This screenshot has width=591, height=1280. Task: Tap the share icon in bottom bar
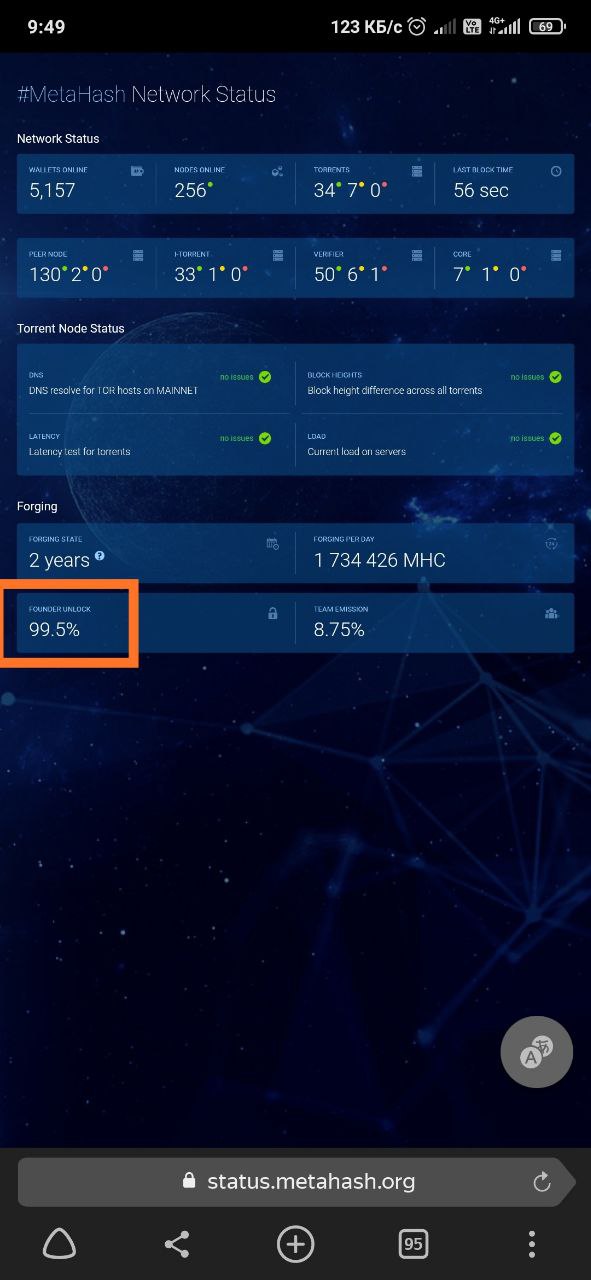pos(177,1244)
